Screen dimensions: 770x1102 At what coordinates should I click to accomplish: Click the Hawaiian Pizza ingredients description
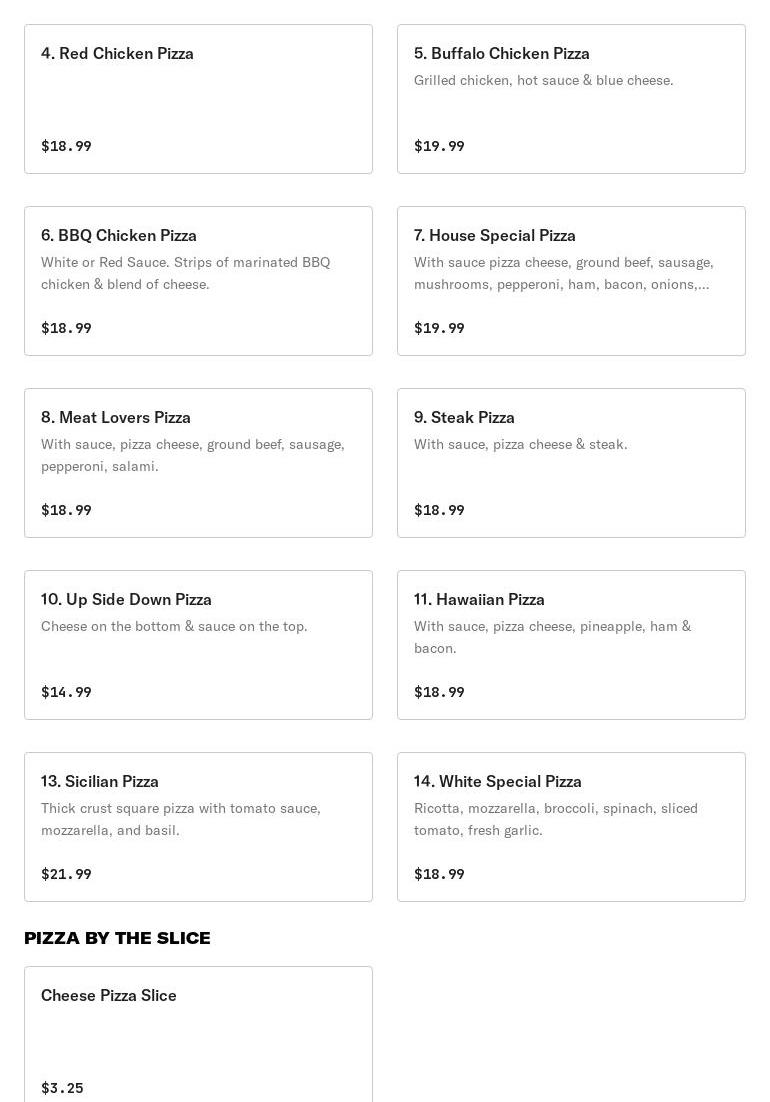point(553,637)
